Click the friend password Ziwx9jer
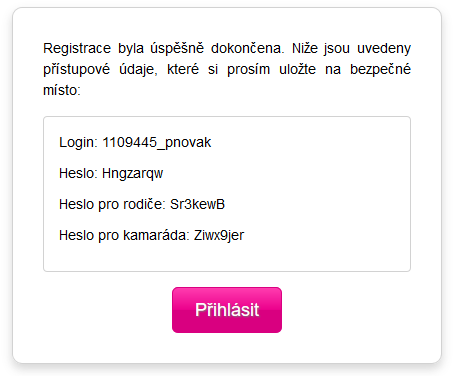This screenshot has height=376, width=457. pos(219,236)
